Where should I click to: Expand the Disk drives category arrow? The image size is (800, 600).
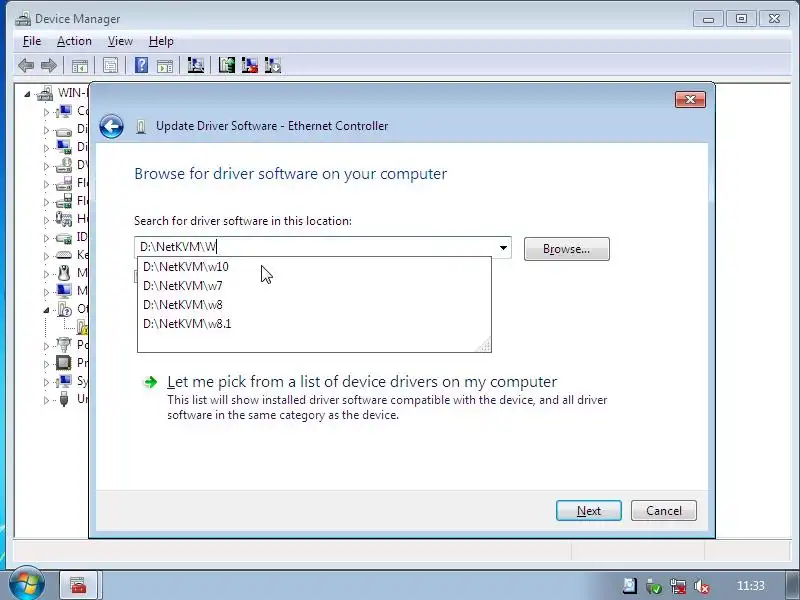click(46, 130)
